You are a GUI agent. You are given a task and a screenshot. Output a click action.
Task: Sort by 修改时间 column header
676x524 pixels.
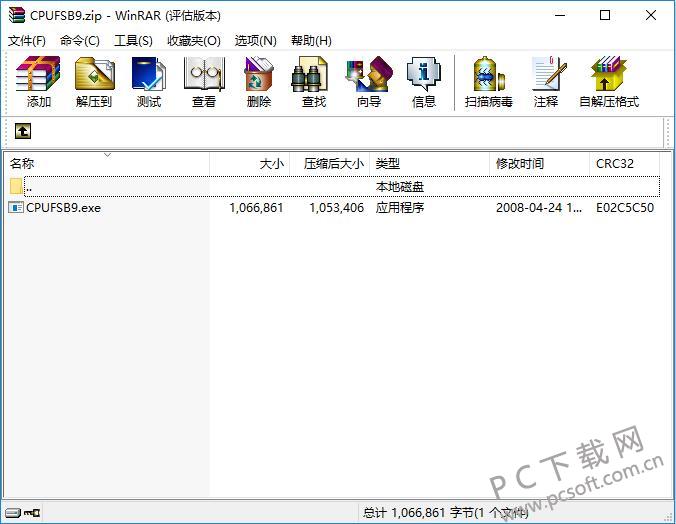(540, 163)
